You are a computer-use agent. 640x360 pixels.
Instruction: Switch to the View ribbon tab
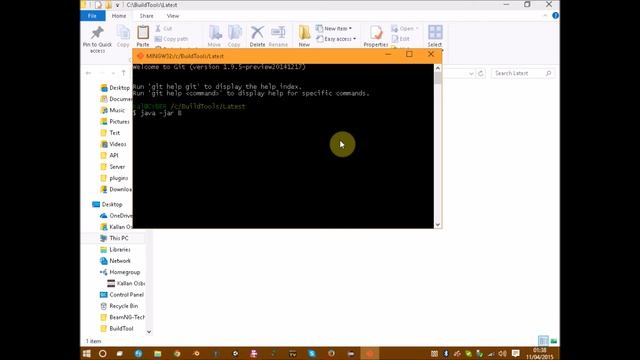tap(173, 16)
